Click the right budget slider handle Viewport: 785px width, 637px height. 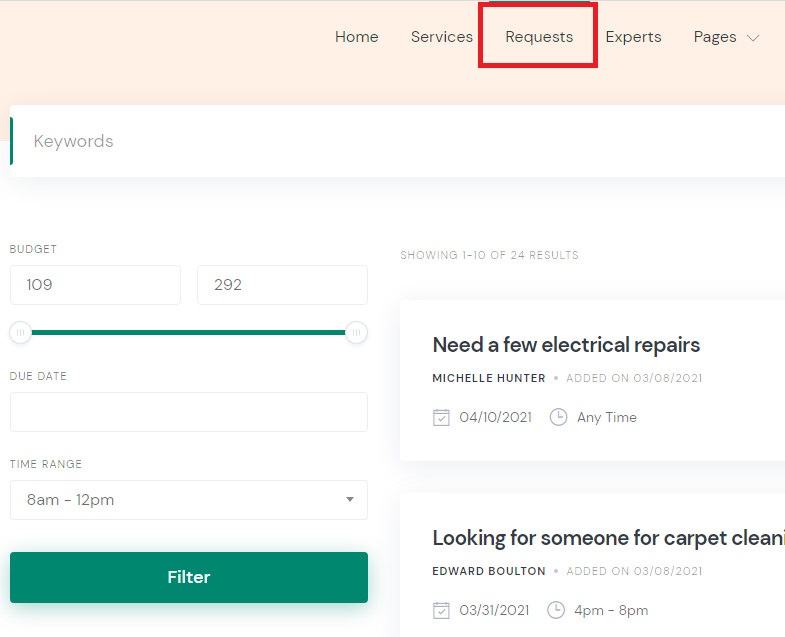pos(356,333)
